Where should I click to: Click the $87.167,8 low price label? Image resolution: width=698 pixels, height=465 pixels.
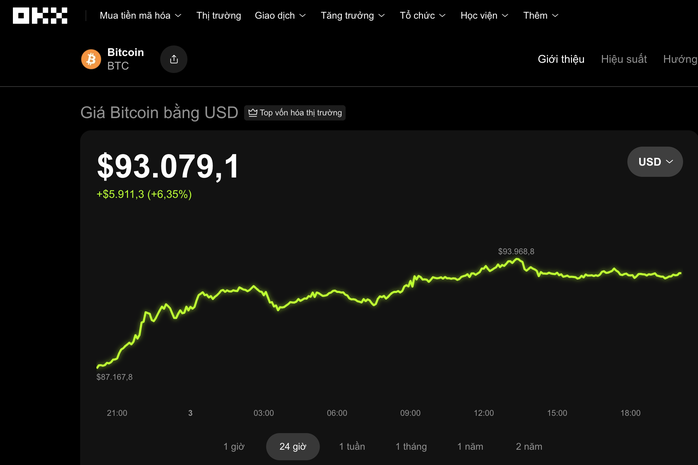click(x=114, y=377)
